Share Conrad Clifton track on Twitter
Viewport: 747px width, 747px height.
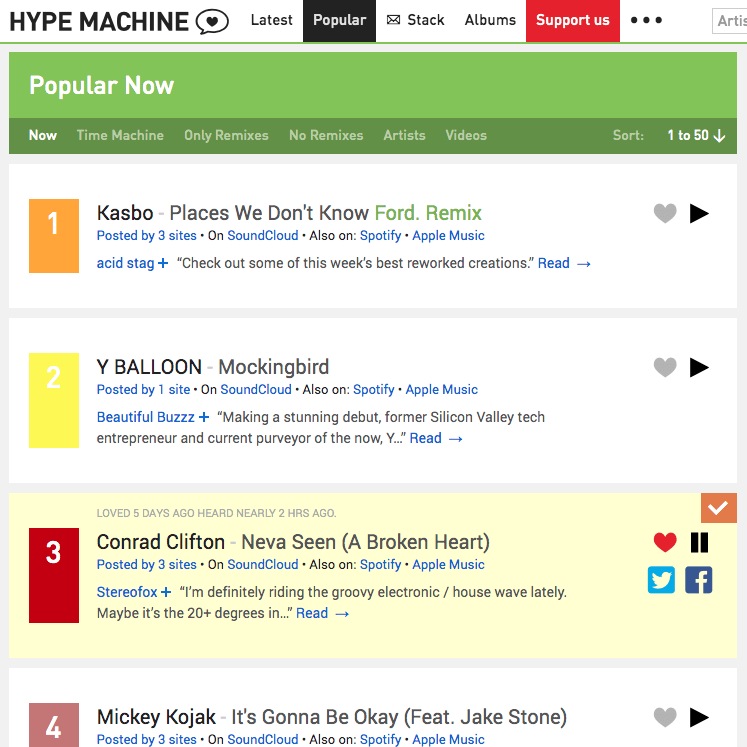click(661, 580)
